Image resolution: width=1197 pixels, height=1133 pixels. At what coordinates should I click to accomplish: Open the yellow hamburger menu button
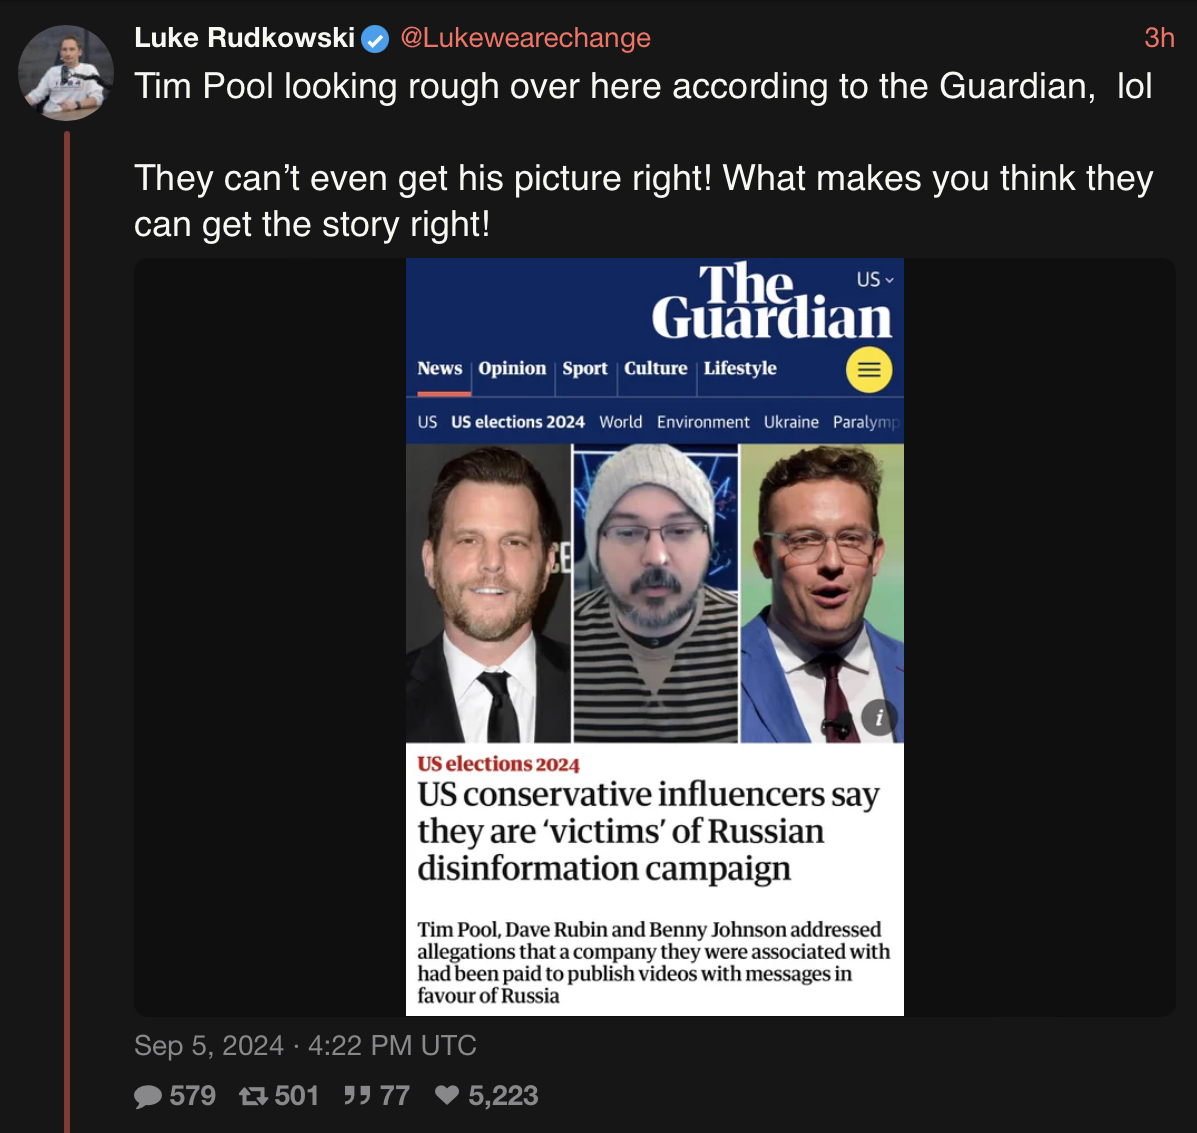pyautogui.click(x=869, y=370)
